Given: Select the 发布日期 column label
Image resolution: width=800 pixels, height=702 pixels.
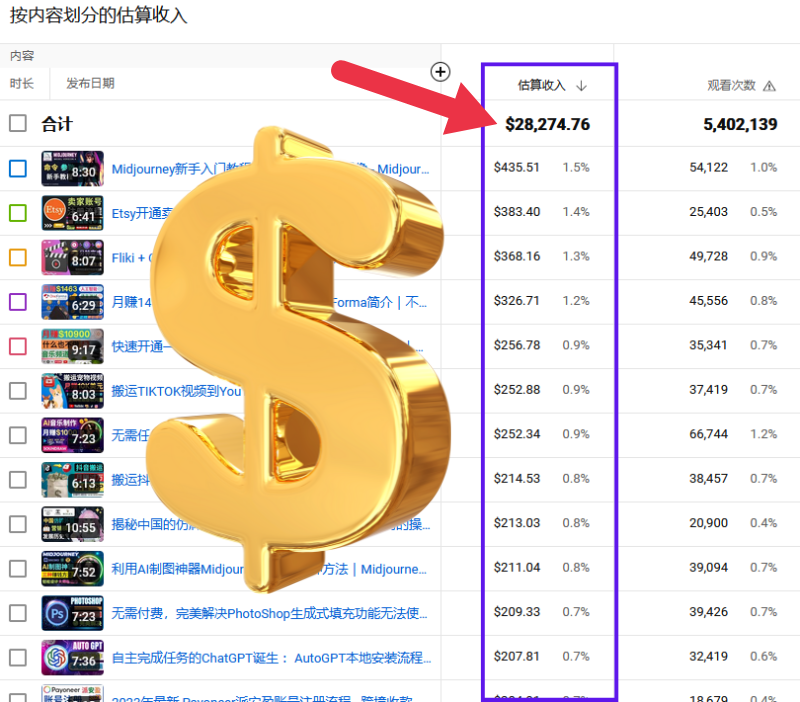Looking at the screenshot, I should pyautogui.click(x=90, y=83).
